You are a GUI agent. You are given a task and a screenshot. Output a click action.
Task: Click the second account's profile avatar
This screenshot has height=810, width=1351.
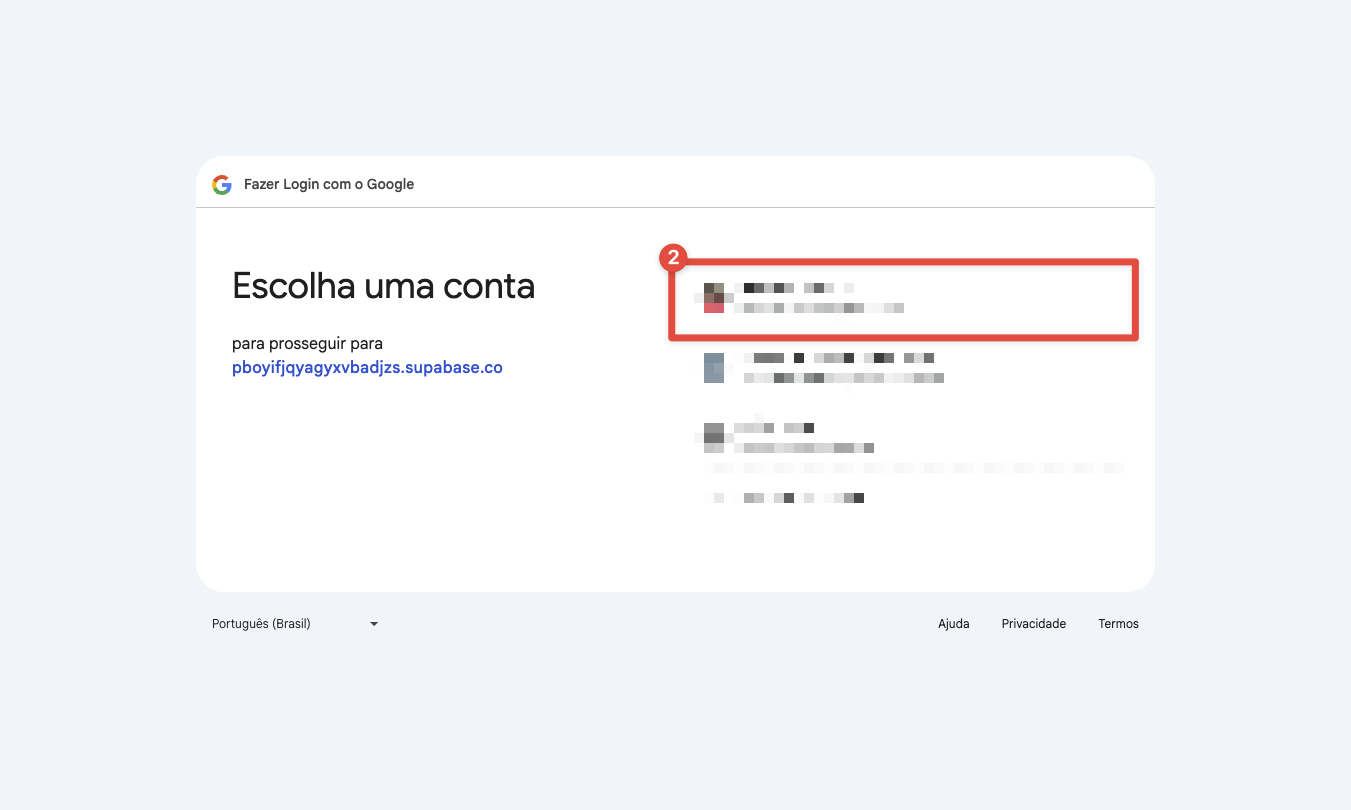tap(714, 368)
